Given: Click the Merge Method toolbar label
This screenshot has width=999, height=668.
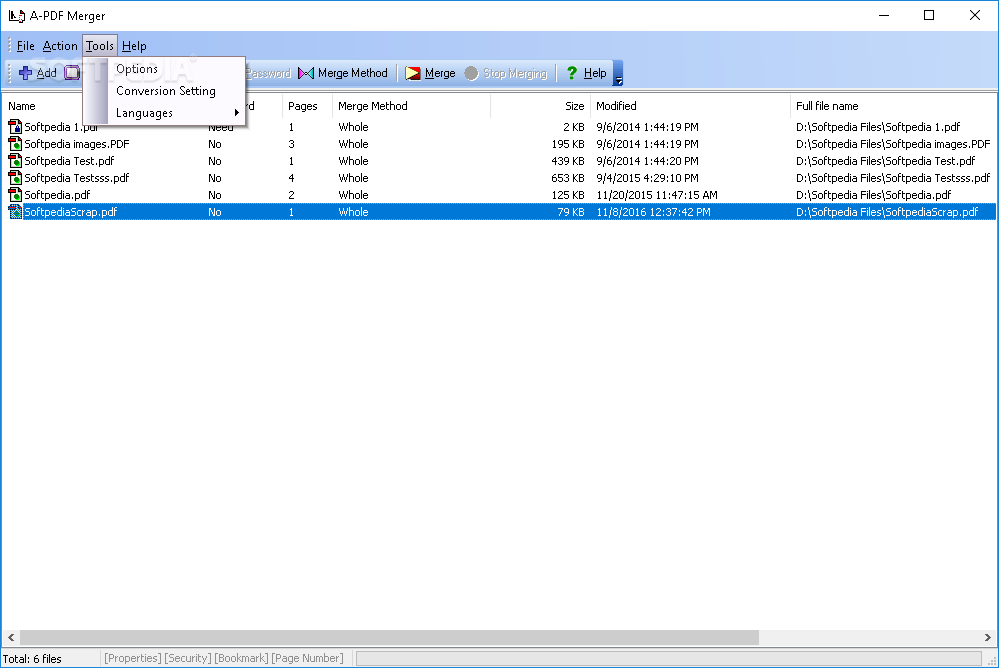Looking at the screenshot, I should coord(352,73).
